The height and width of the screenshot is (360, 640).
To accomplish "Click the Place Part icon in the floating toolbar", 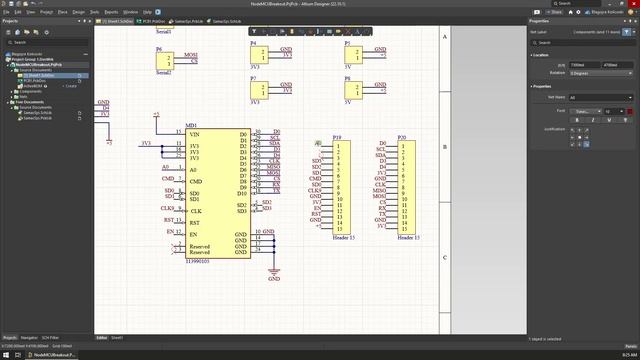I will pyautogui.click(x=292, y=31).
